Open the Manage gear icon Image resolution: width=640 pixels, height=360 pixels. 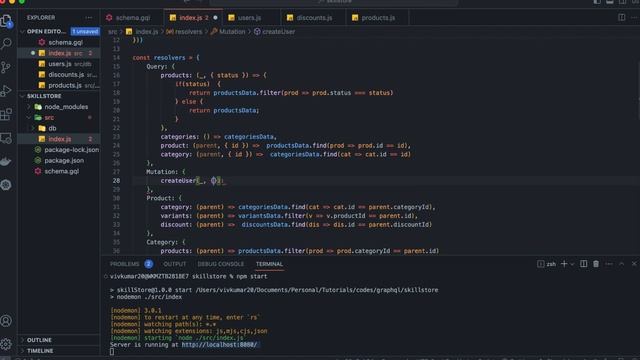[x=6, y=344]
